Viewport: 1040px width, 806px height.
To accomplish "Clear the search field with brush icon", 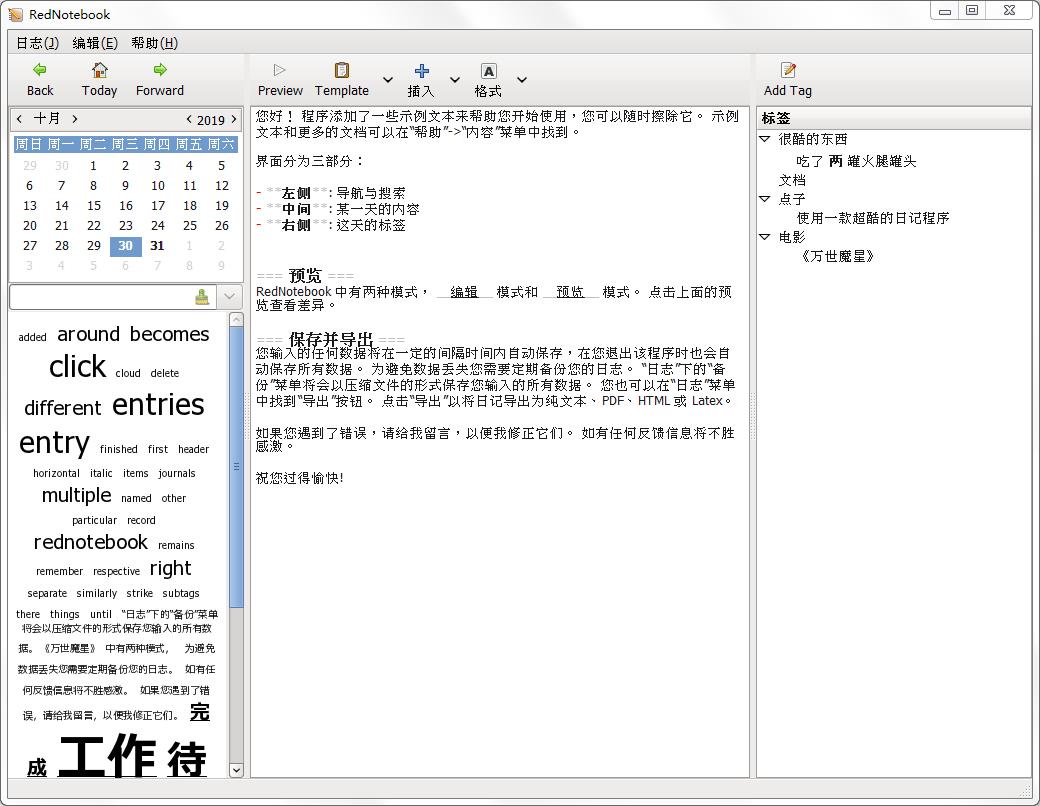I will (x=202, y=297).
